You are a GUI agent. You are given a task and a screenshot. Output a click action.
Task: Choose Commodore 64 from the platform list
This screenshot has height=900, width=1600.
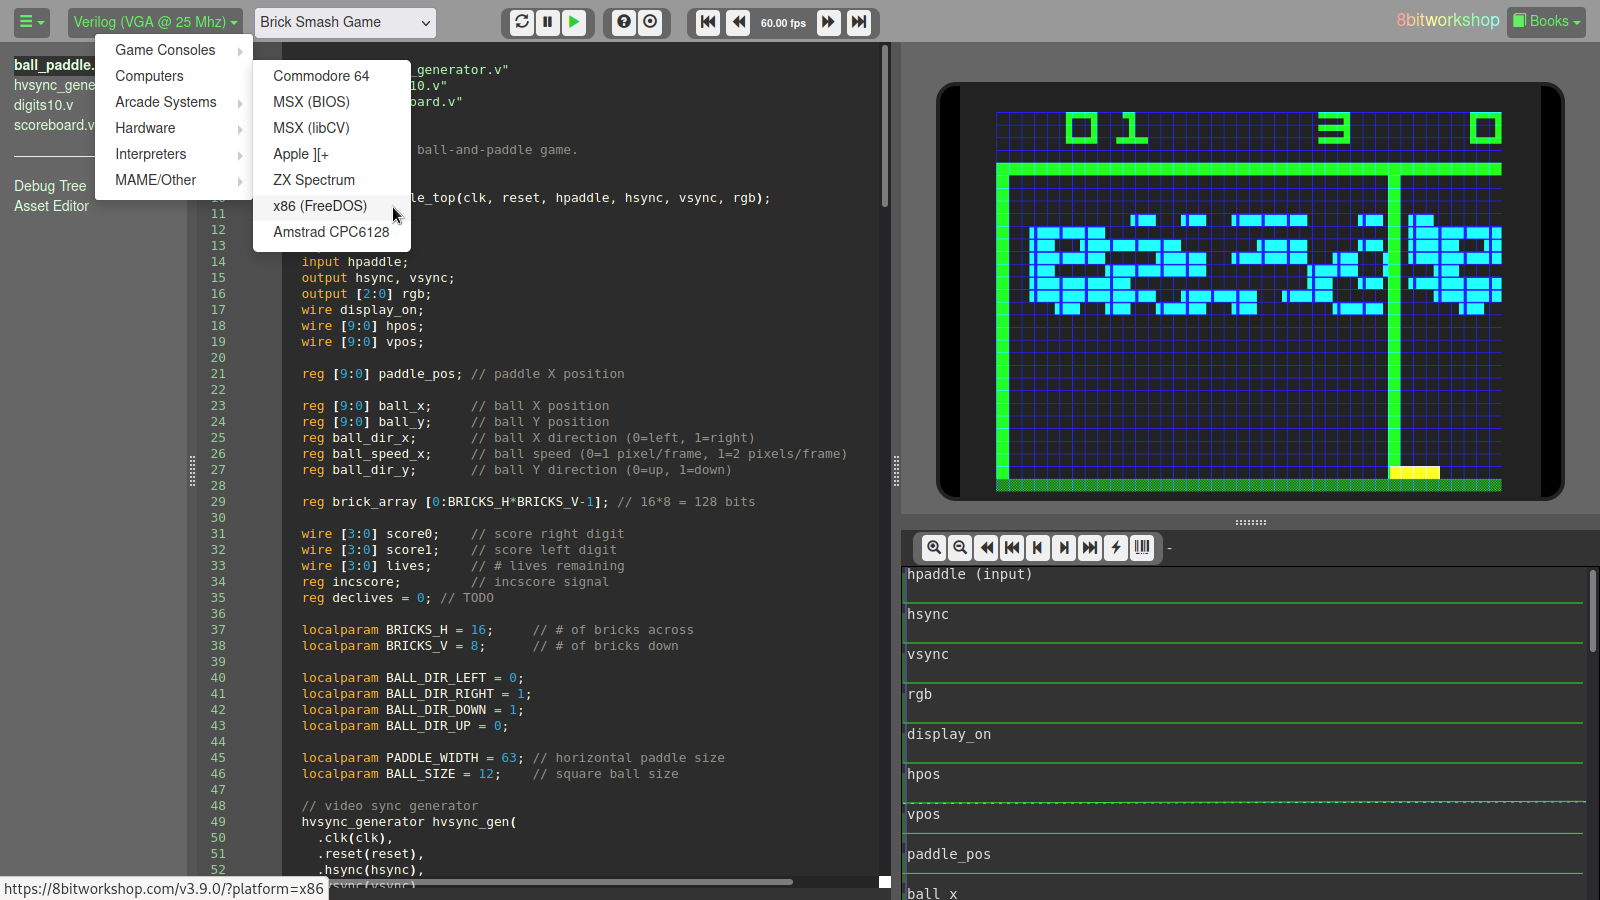[x=321, y=76]
